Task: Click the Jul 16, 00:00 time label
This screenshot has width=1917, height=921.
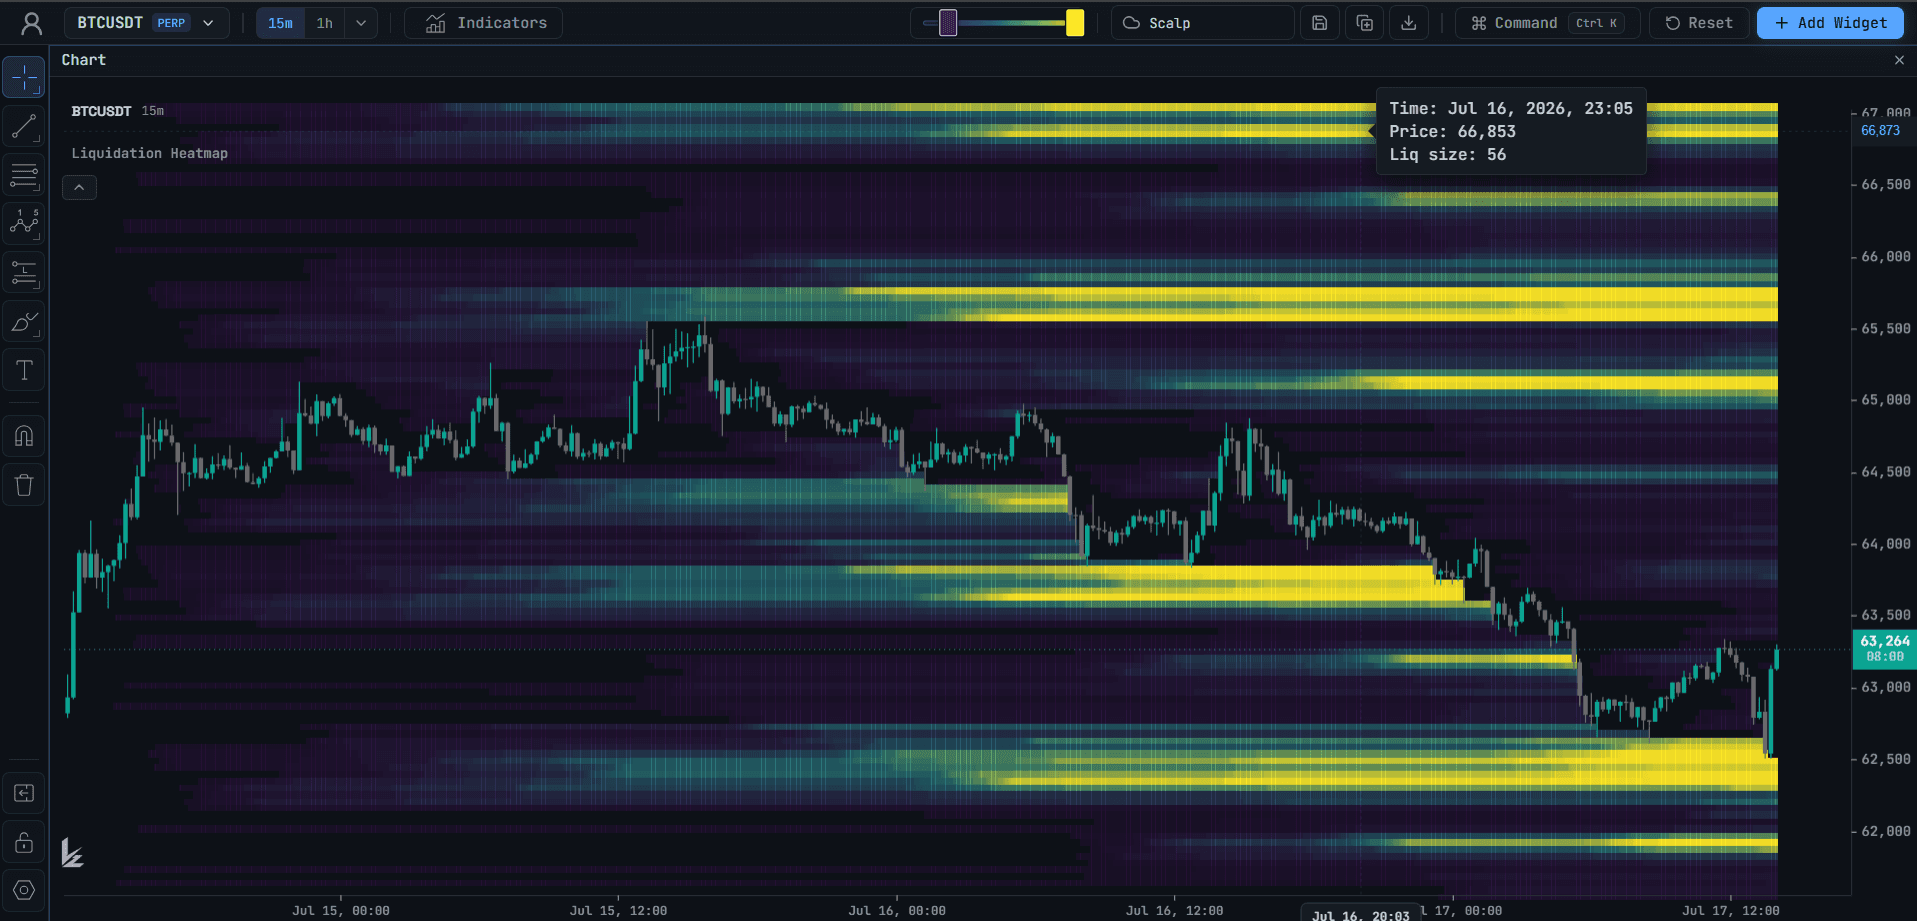Action: click(897, 911)
